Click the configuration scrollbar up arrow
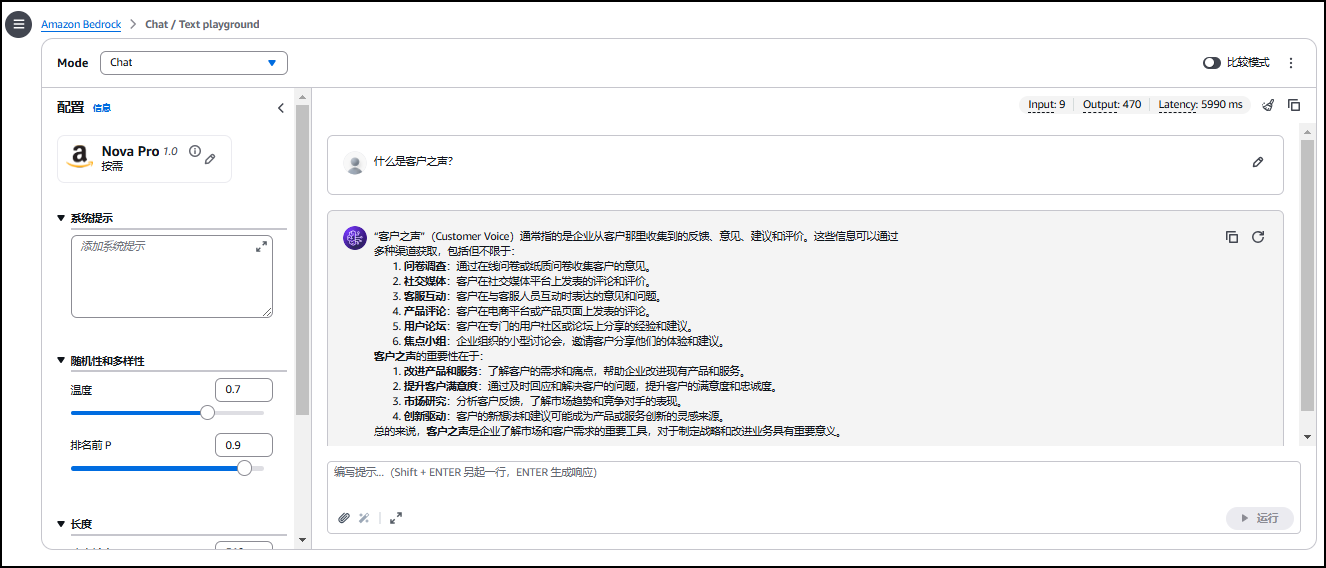The width and height of the screenshot is (1326, 568). (x=302, y=95)
